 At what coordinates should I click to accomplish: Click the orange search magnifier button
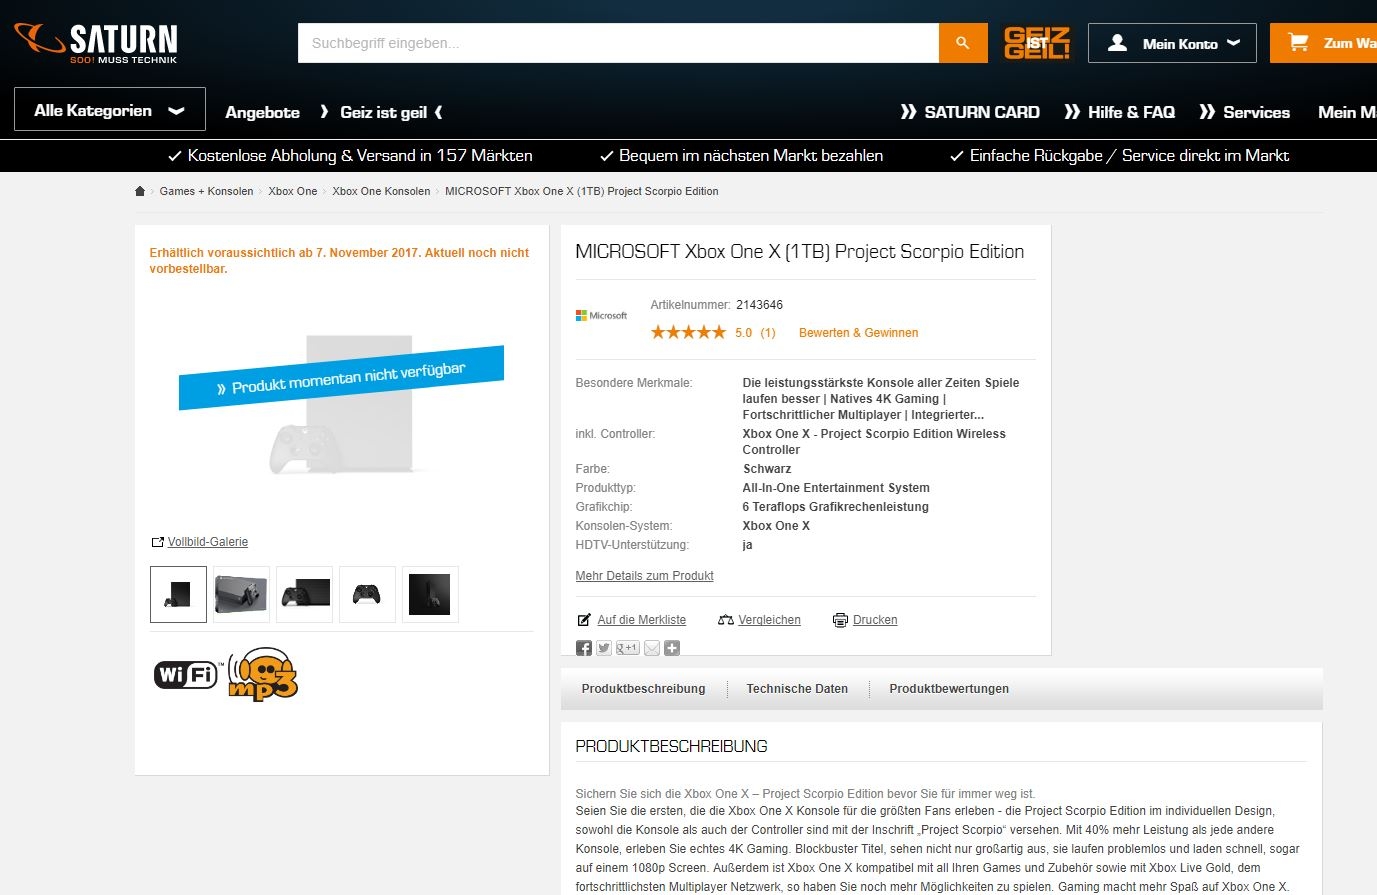963,43
